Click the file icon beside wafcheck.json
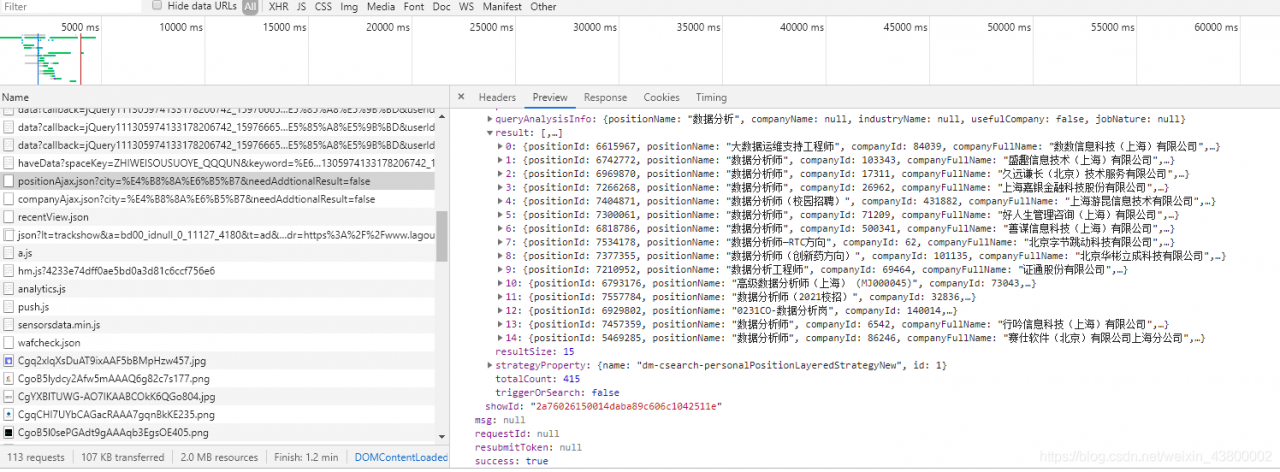Viewport: 1280px width, 472px height. pyautogui.click(x=9, y=343)
